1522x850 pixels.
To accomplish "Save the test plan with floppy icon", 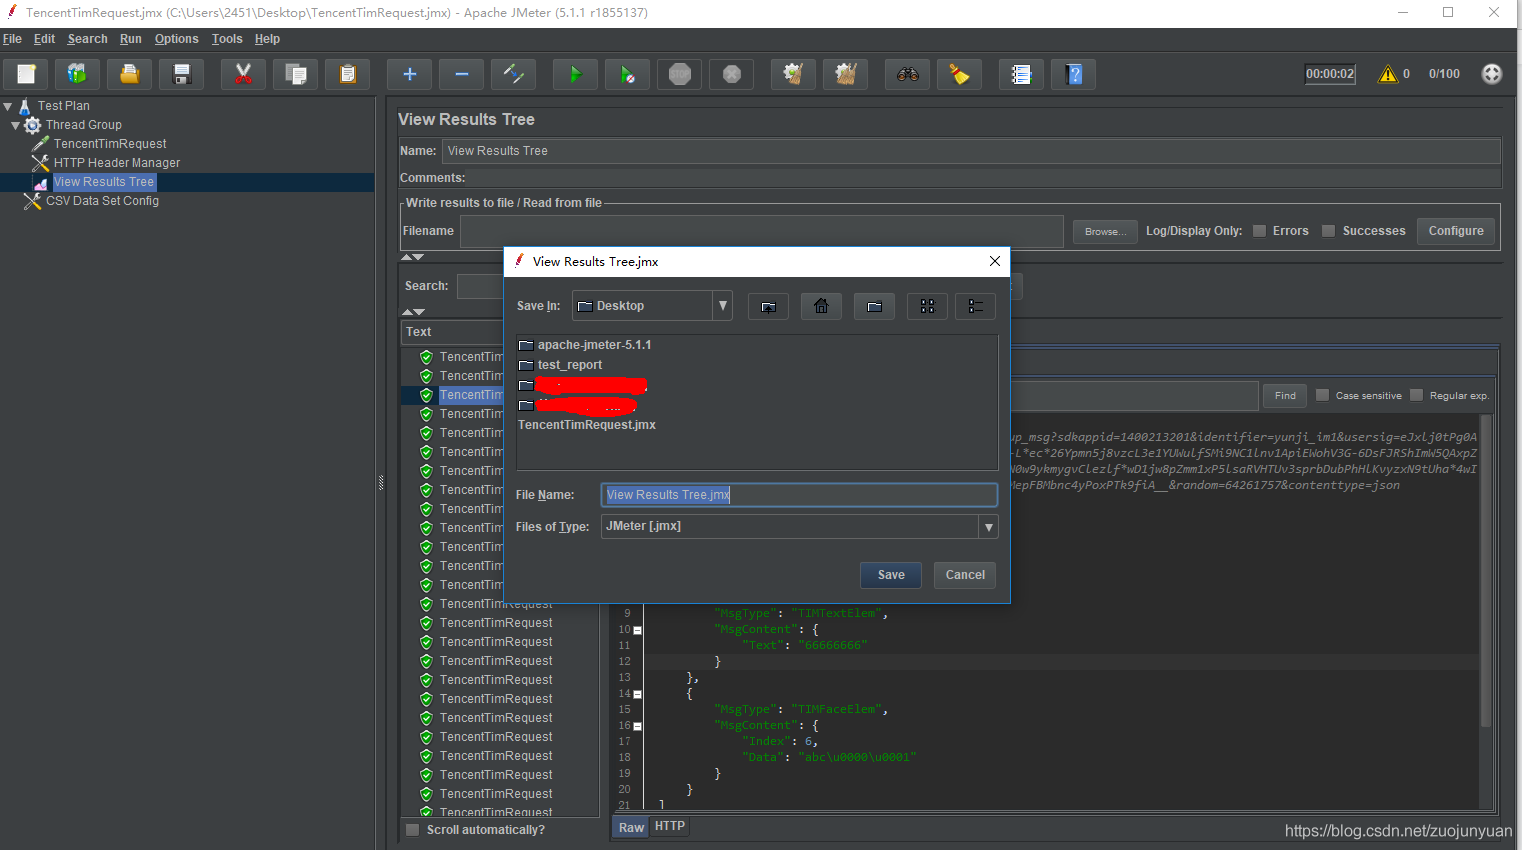I will 181,74.
